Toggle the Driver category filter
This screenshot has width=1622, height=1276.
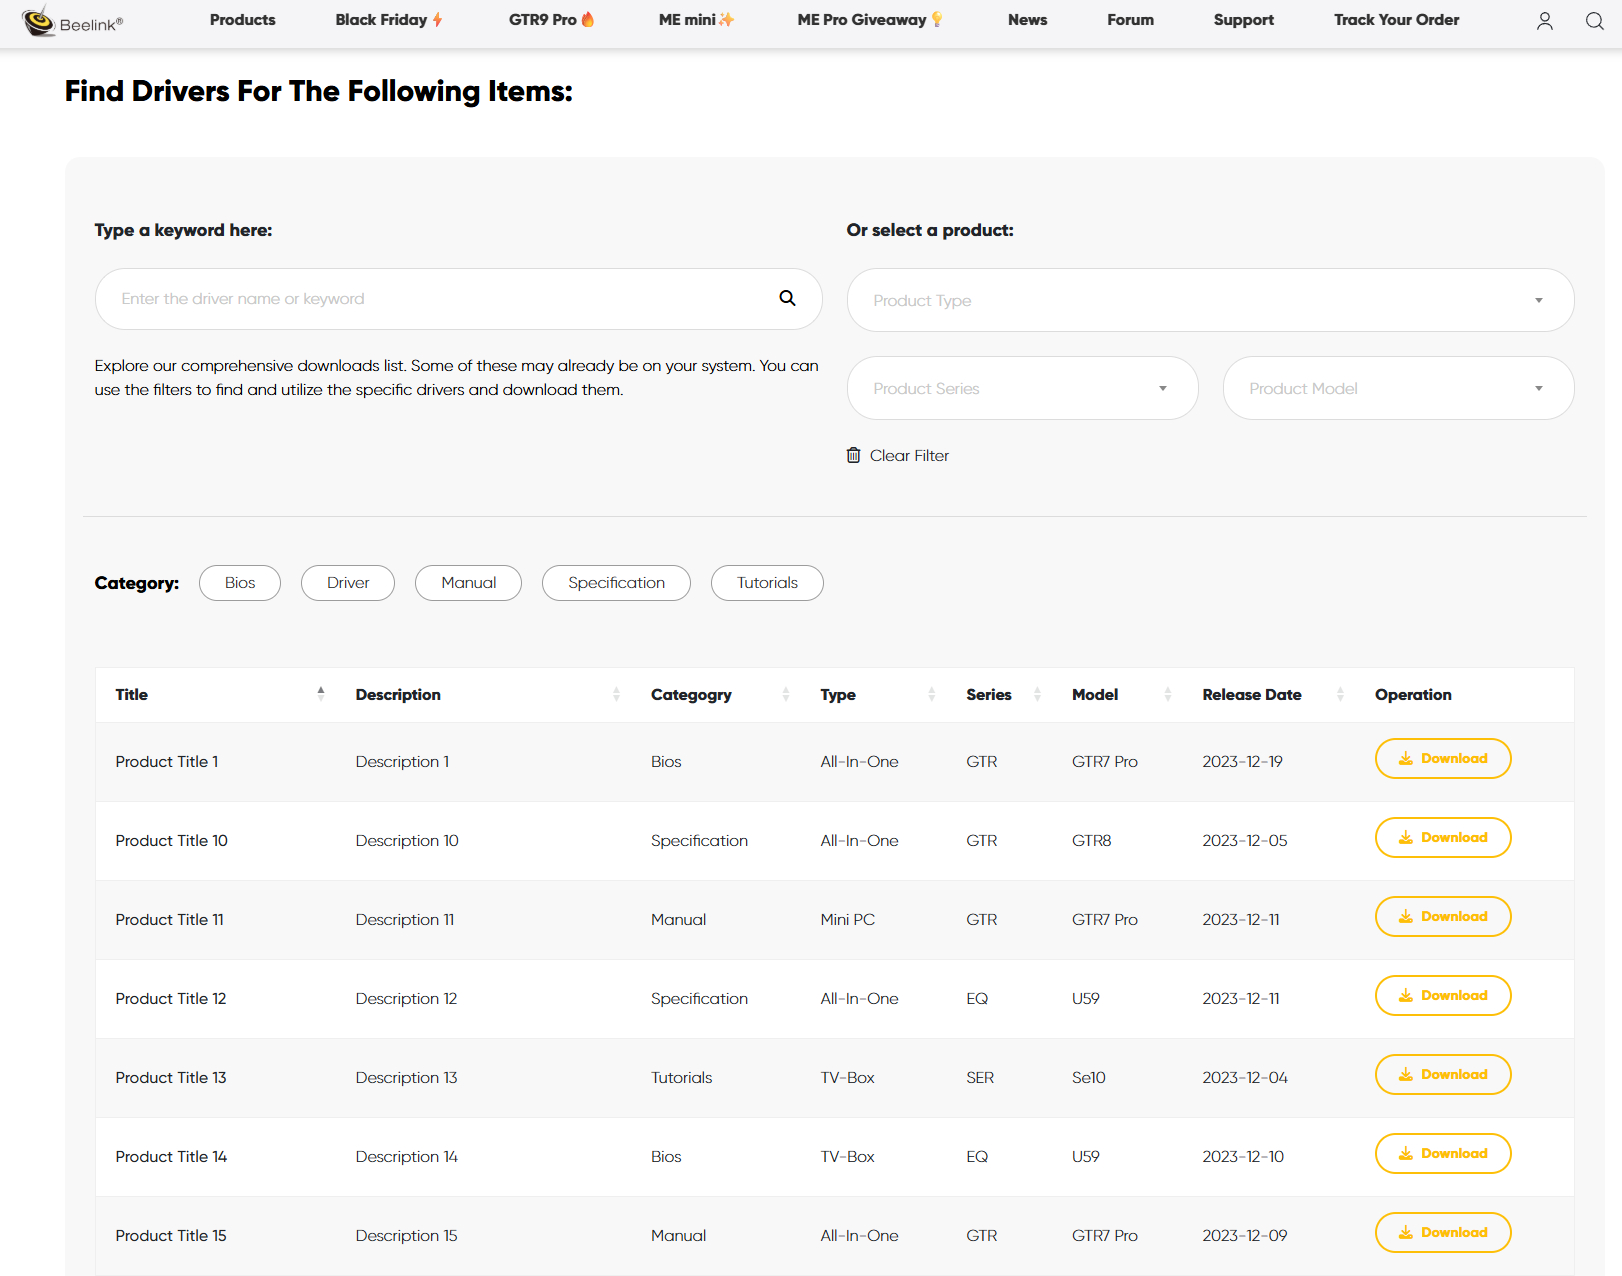point(347,583)
